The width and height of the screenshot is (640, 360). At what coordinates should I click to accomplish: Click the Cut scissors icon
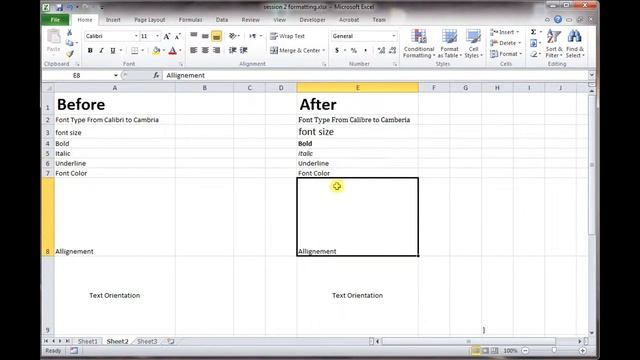pyautogui.click(x=69, y=33)
